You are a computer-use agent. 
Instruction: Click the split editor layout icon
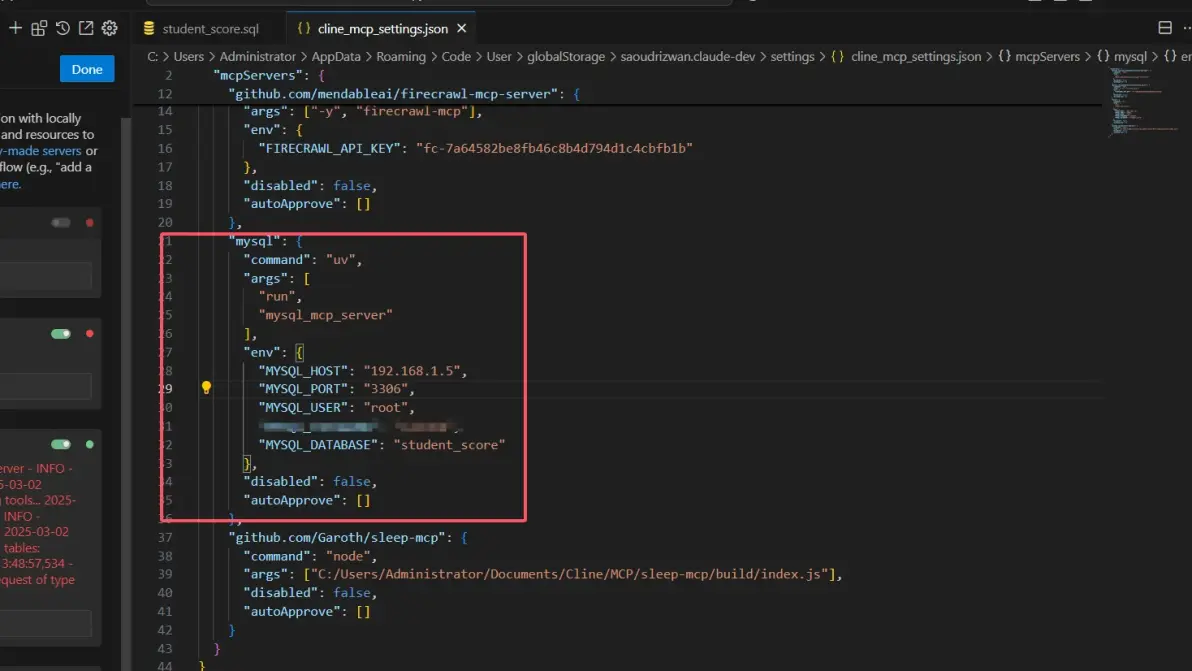click(x=1164, y=28)
